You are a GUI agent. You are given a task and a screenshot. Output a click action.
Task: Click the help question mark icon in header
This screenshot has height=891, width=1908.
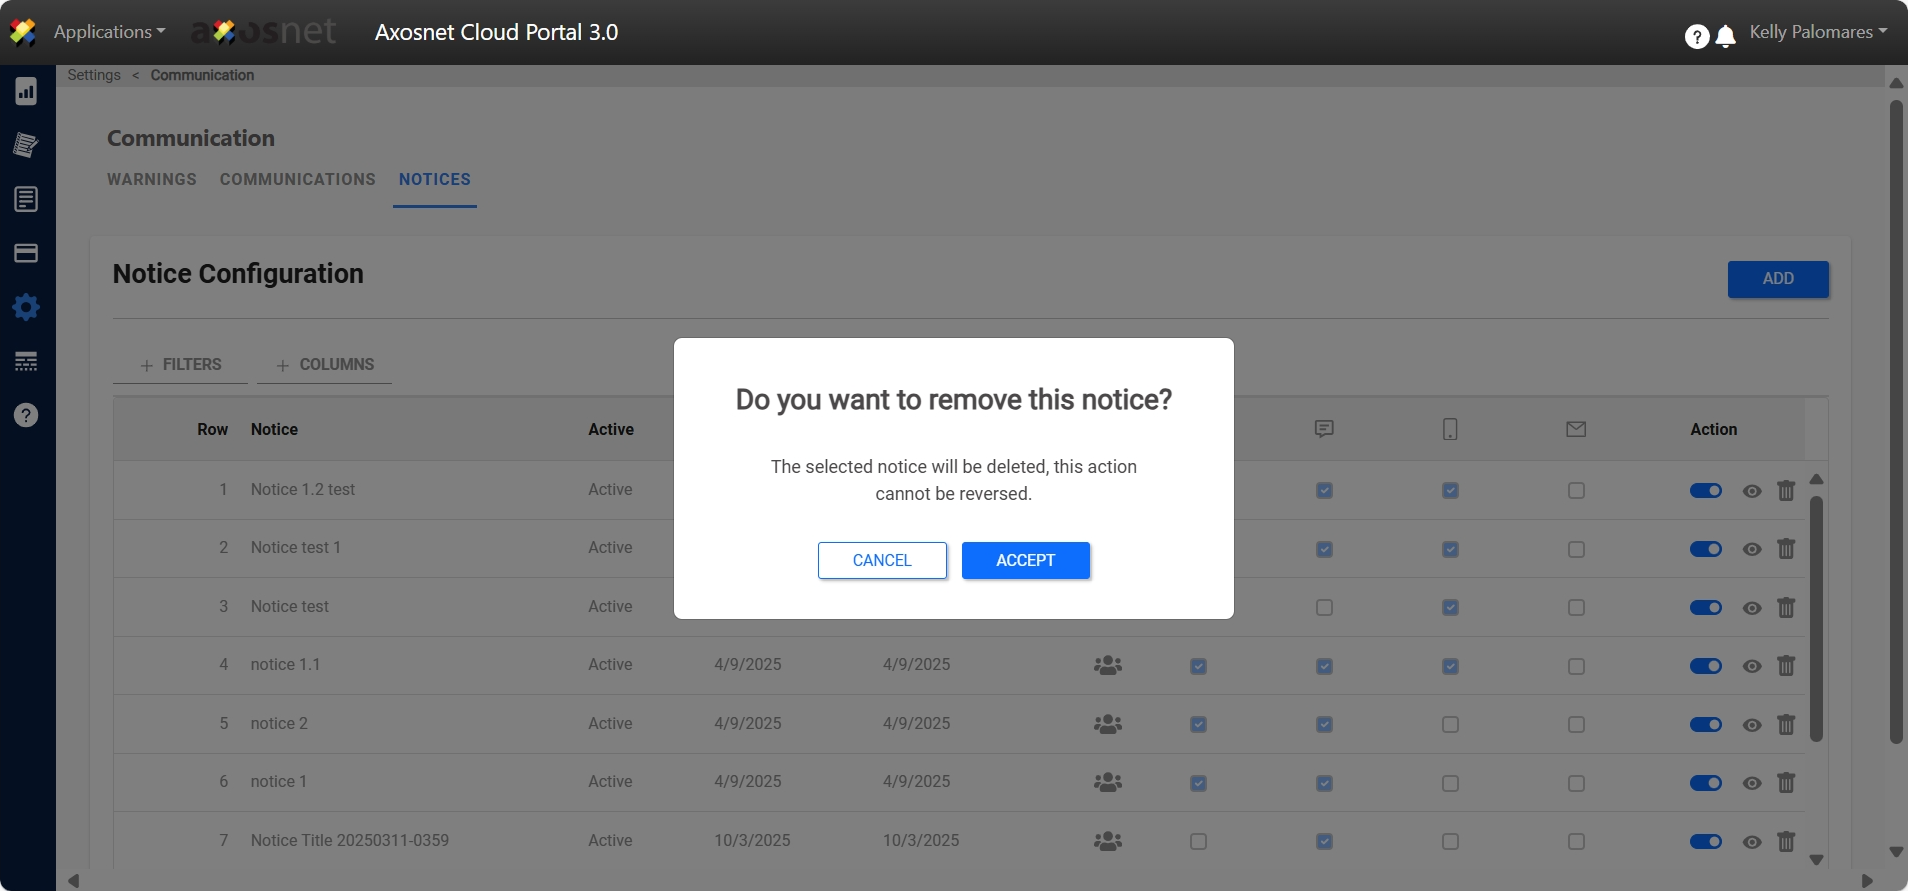click(1696, 37)
